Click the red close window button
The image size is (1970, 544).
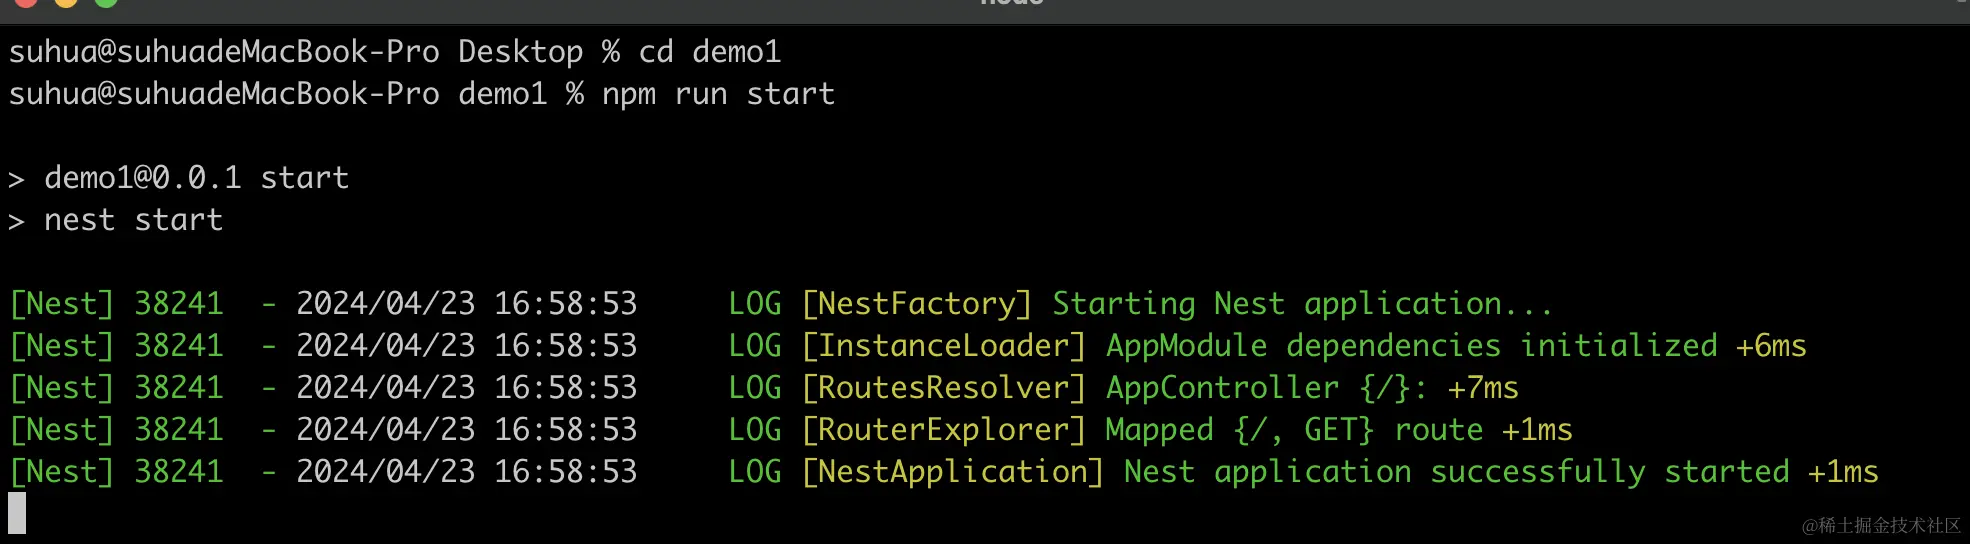click(x=26, y=3)
